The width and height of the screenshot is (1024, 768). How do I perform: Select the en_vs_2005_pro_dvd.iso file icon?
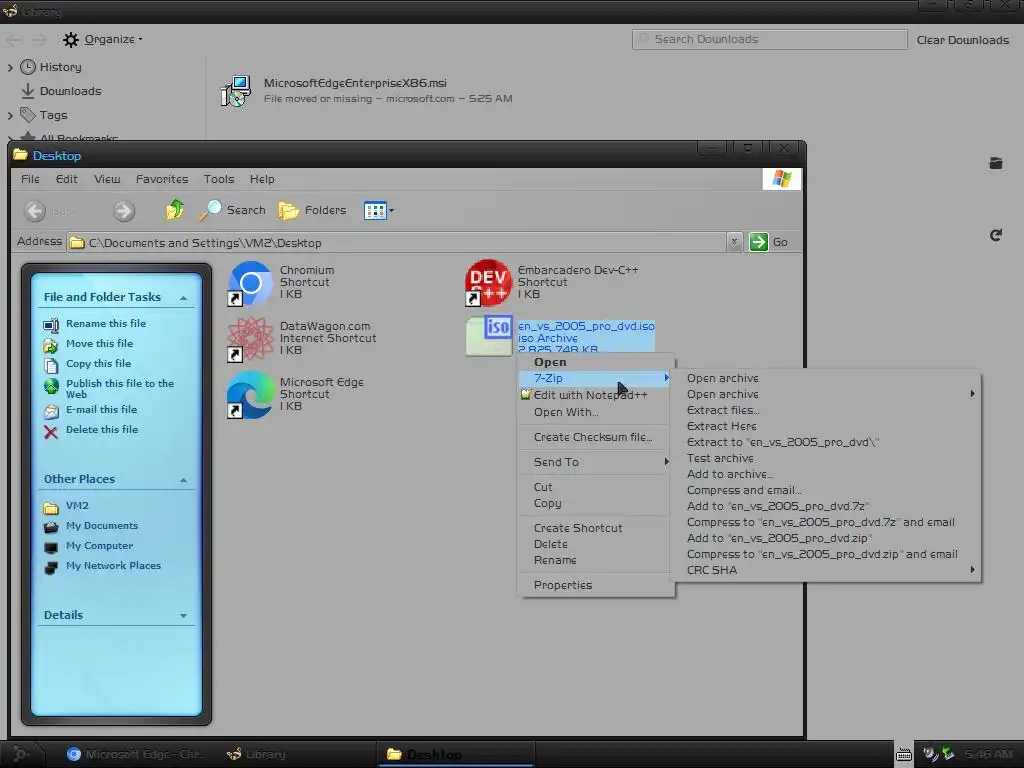488,336
